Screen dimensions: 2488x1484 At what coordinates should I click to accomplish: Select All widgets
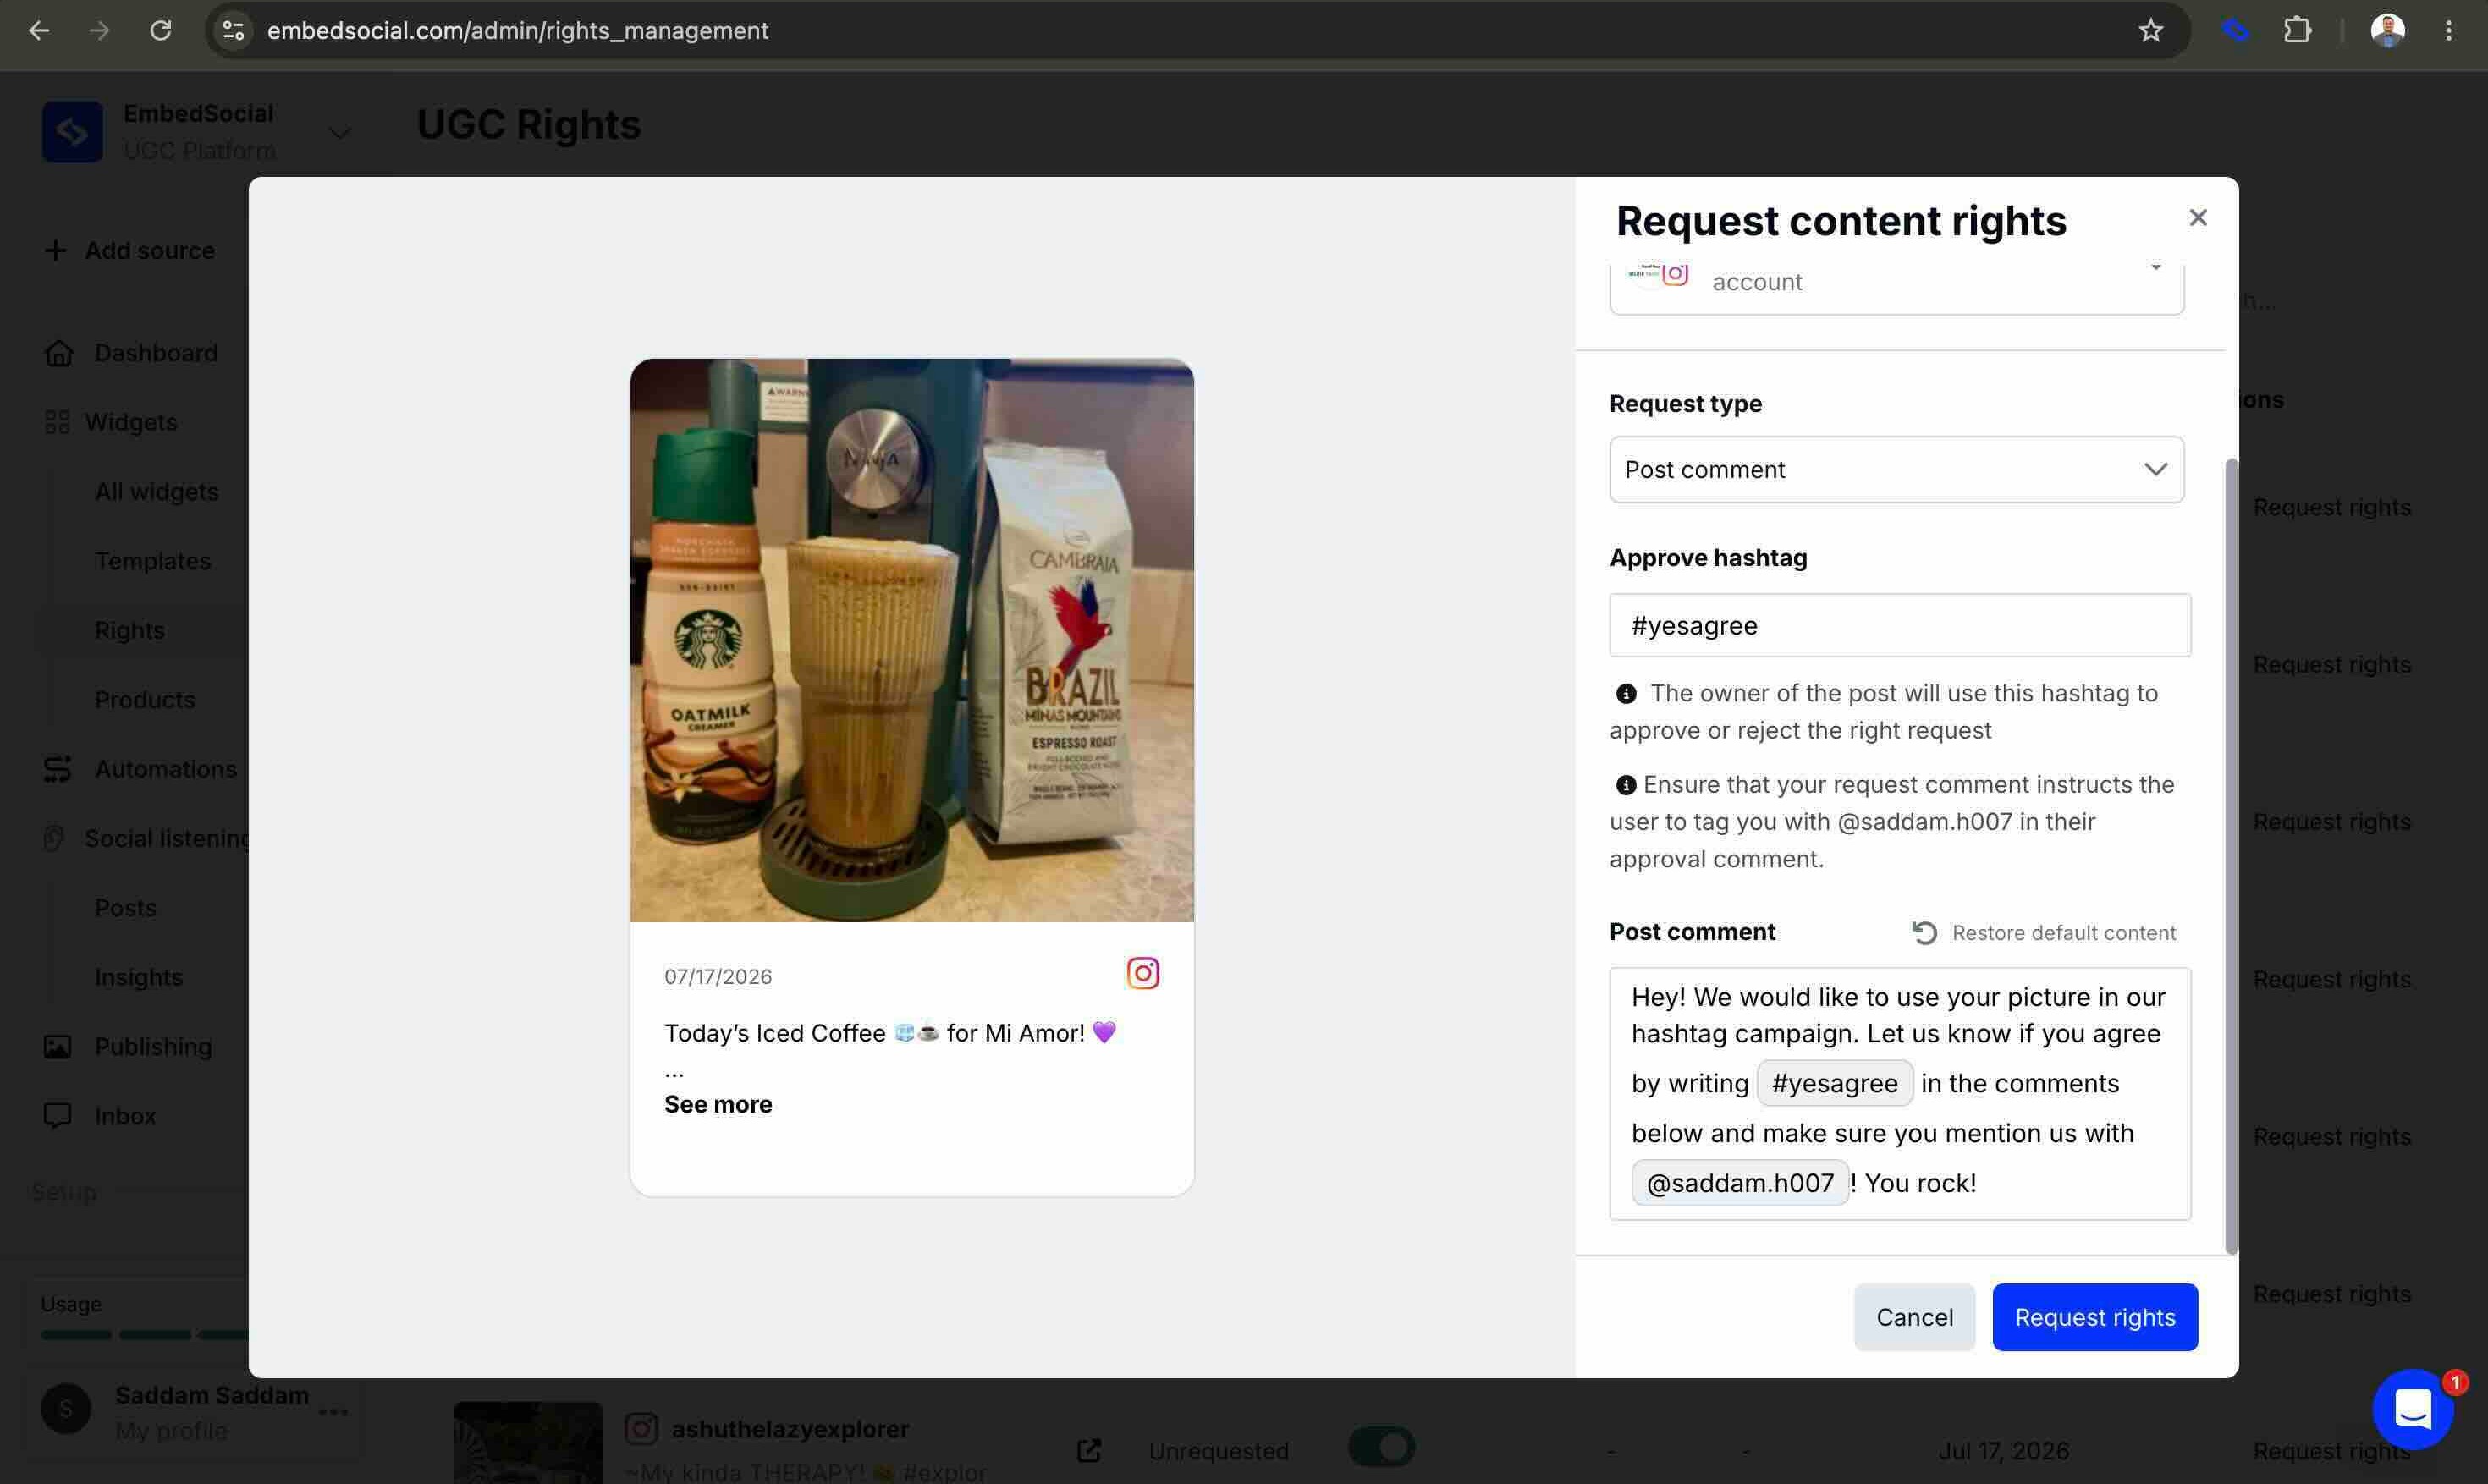click(156, 491)
